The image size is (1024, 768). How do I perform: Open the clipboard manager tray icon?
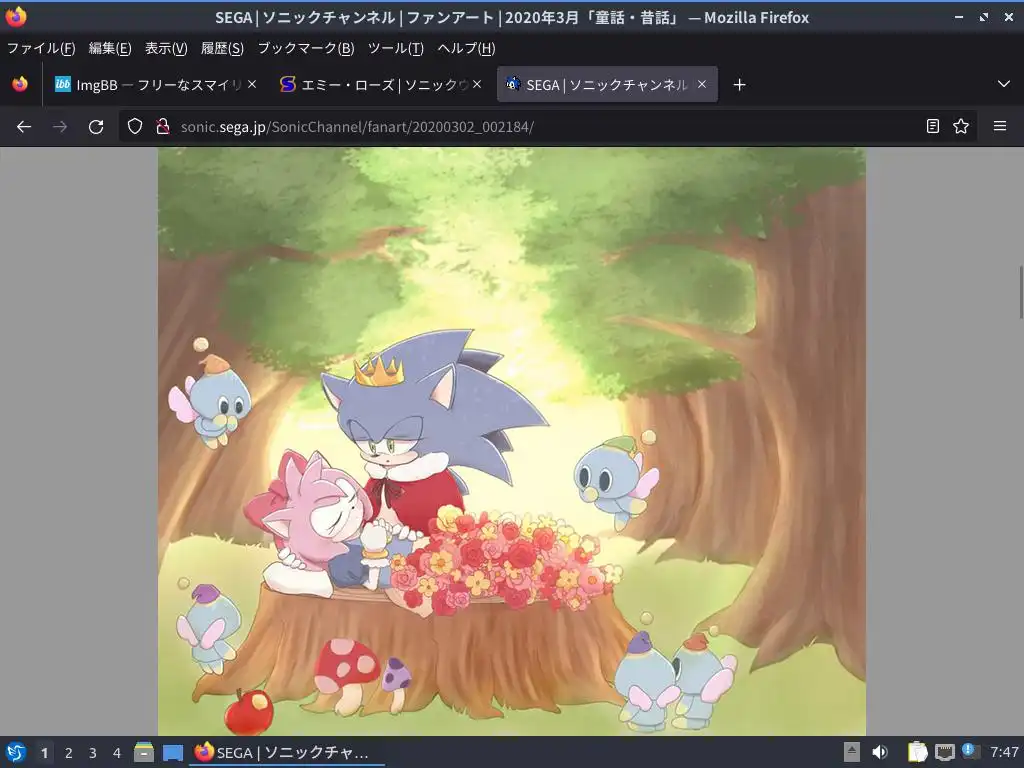[918, 752]
